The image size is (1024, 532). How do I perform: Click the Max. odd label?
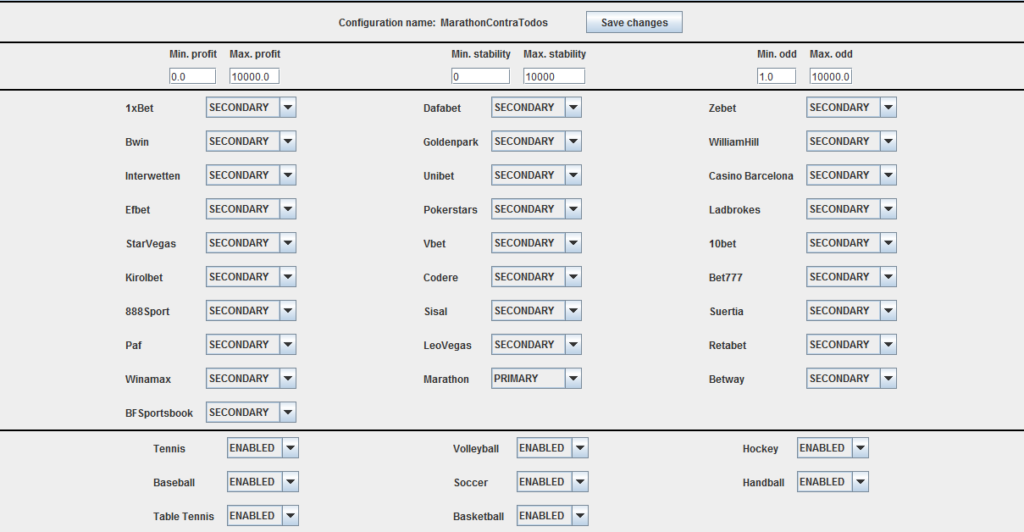pyautogui.click(x=831, y=54)
